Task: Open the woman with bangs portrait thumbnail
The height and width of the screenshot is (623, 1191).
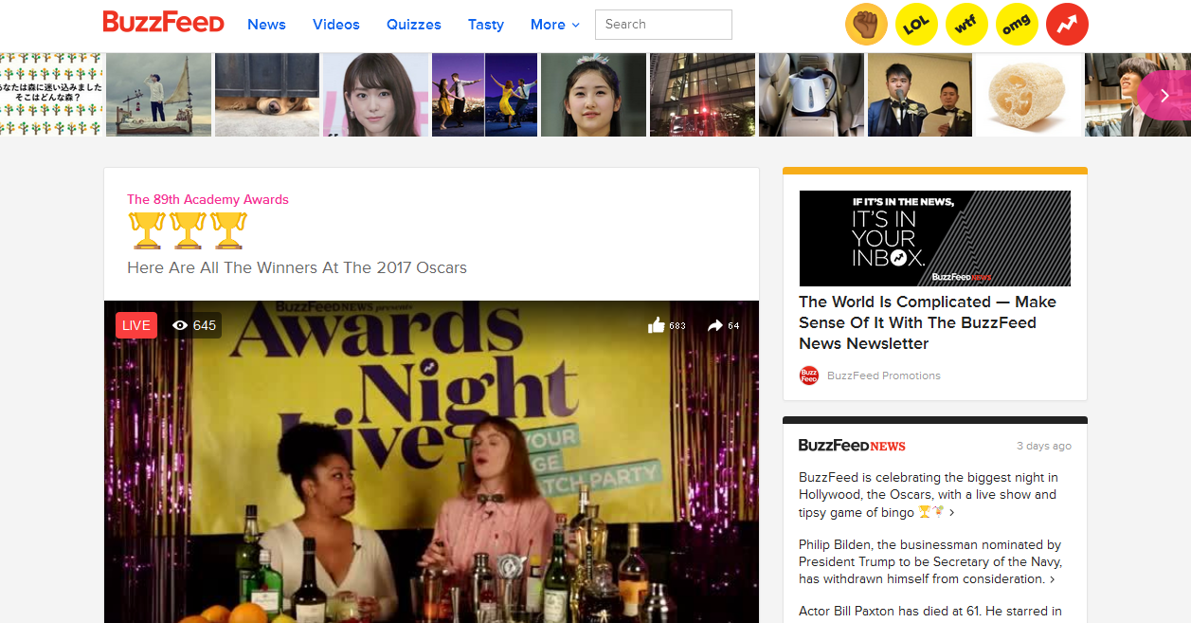Action: (x=376, y=95)
